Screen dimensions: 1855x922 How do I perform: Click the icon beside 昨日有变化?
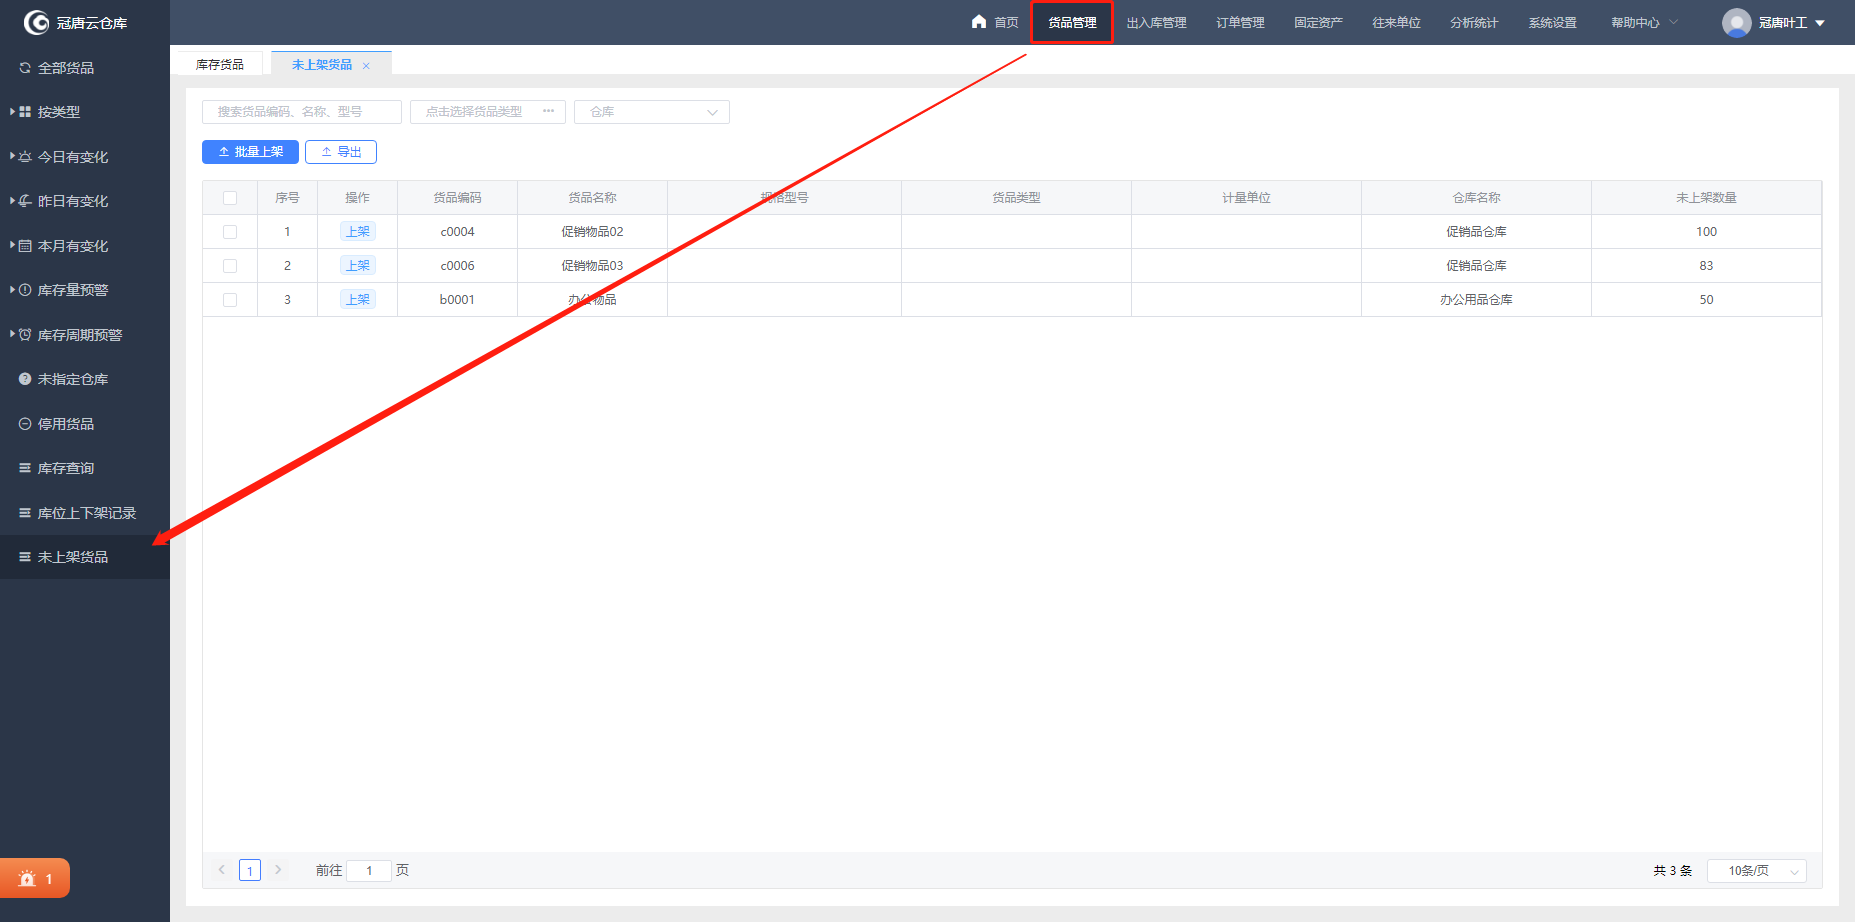[25, 201]
